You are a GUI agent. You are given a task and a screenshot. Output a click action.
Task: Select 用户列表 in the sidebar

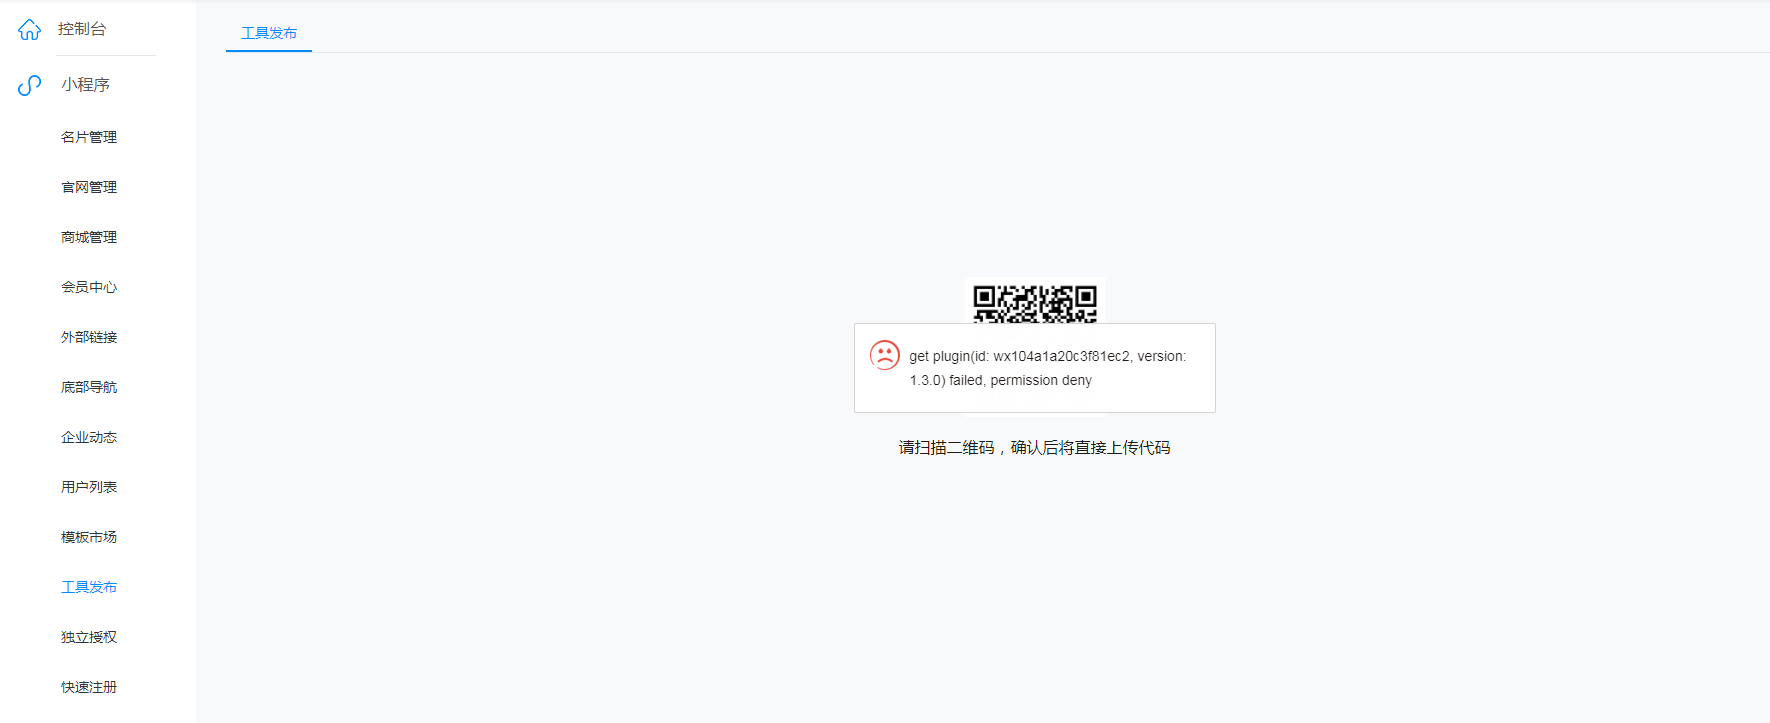pyautogui.click(x=89, y=487)
